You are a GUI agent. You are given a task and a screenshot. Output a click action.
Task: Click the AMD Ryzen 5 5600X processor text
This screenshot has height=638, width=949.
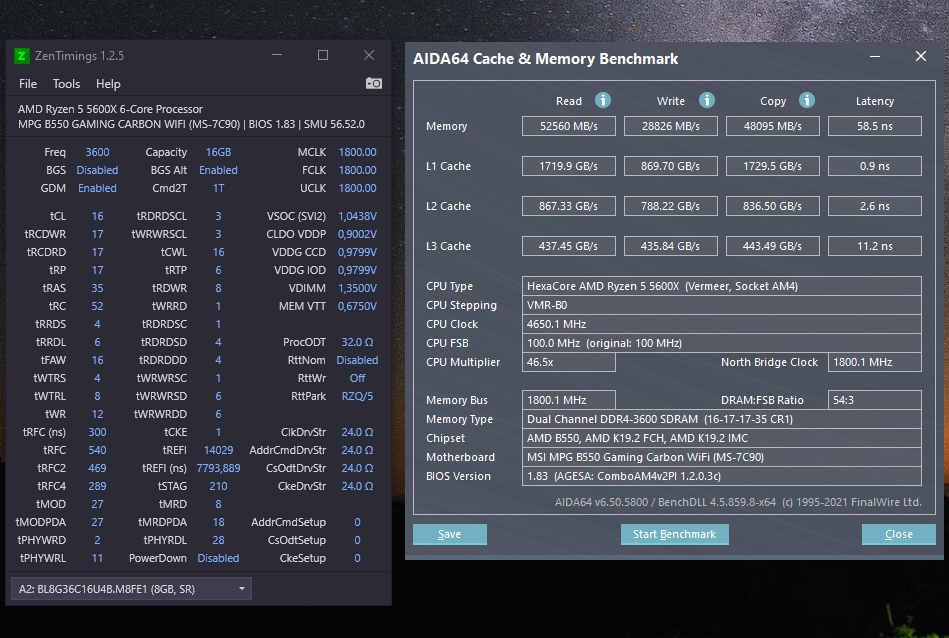click(110, 109)
